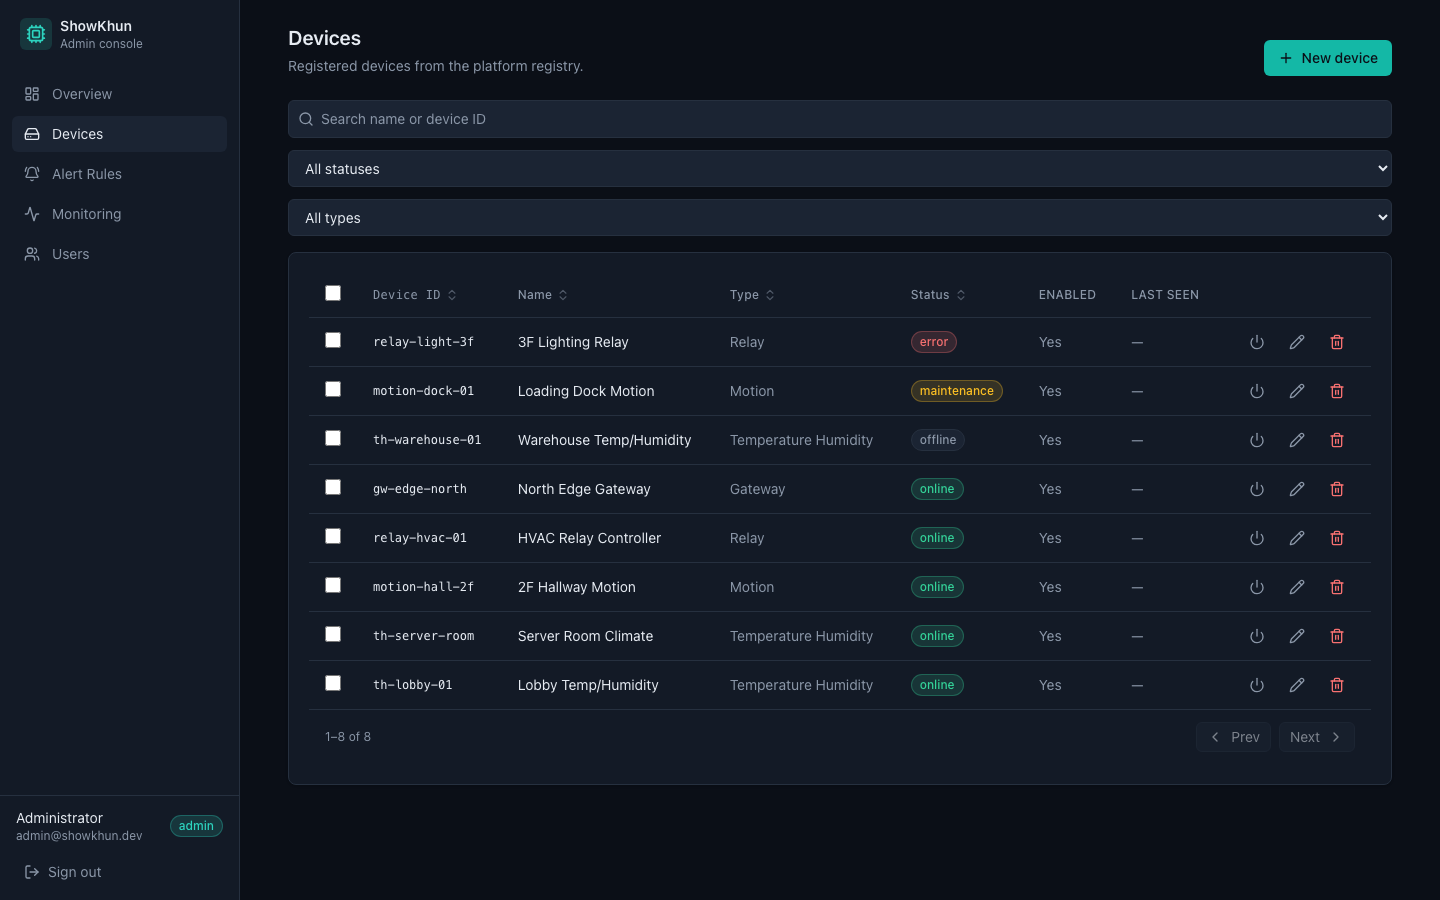Delete the th-server-room device
Screen dimensions: 1440x900
1337,636
